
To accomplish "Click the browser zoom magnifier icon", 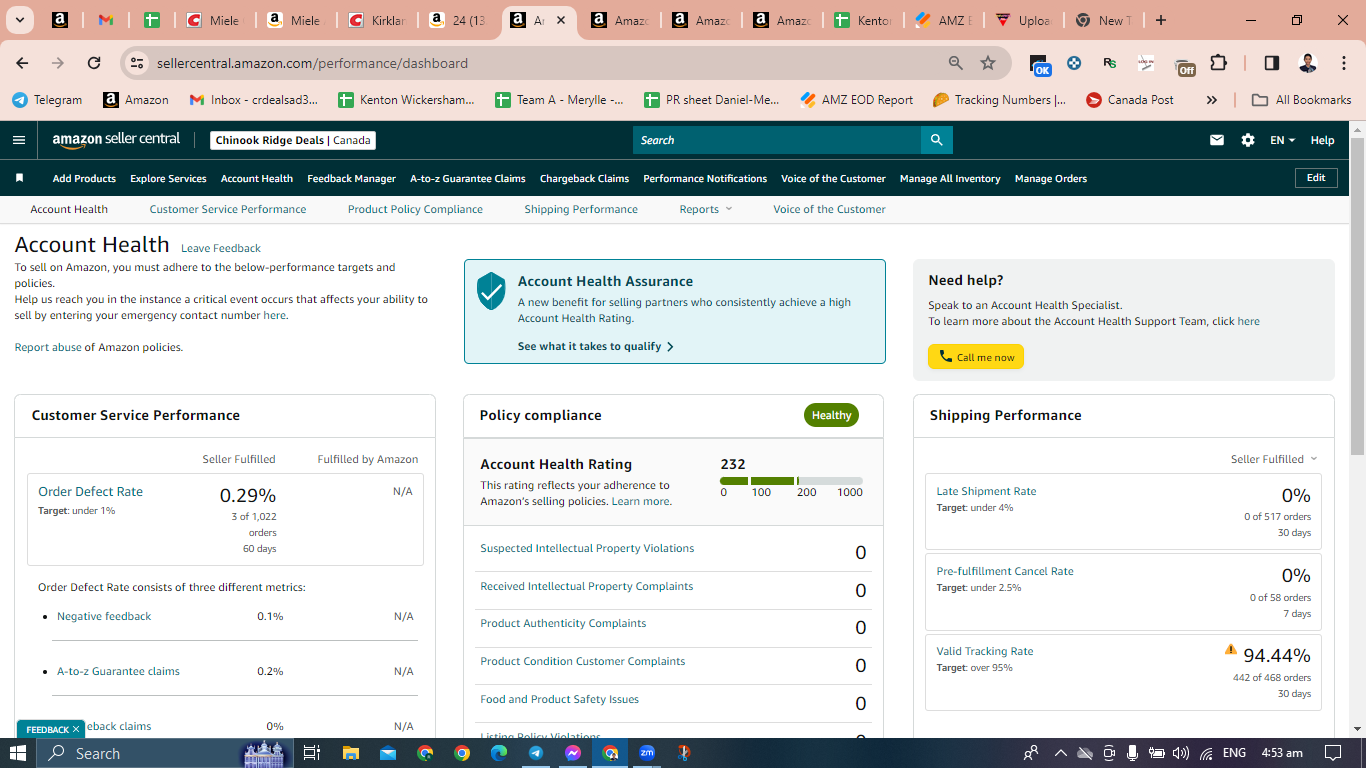I will pos(956,63).
